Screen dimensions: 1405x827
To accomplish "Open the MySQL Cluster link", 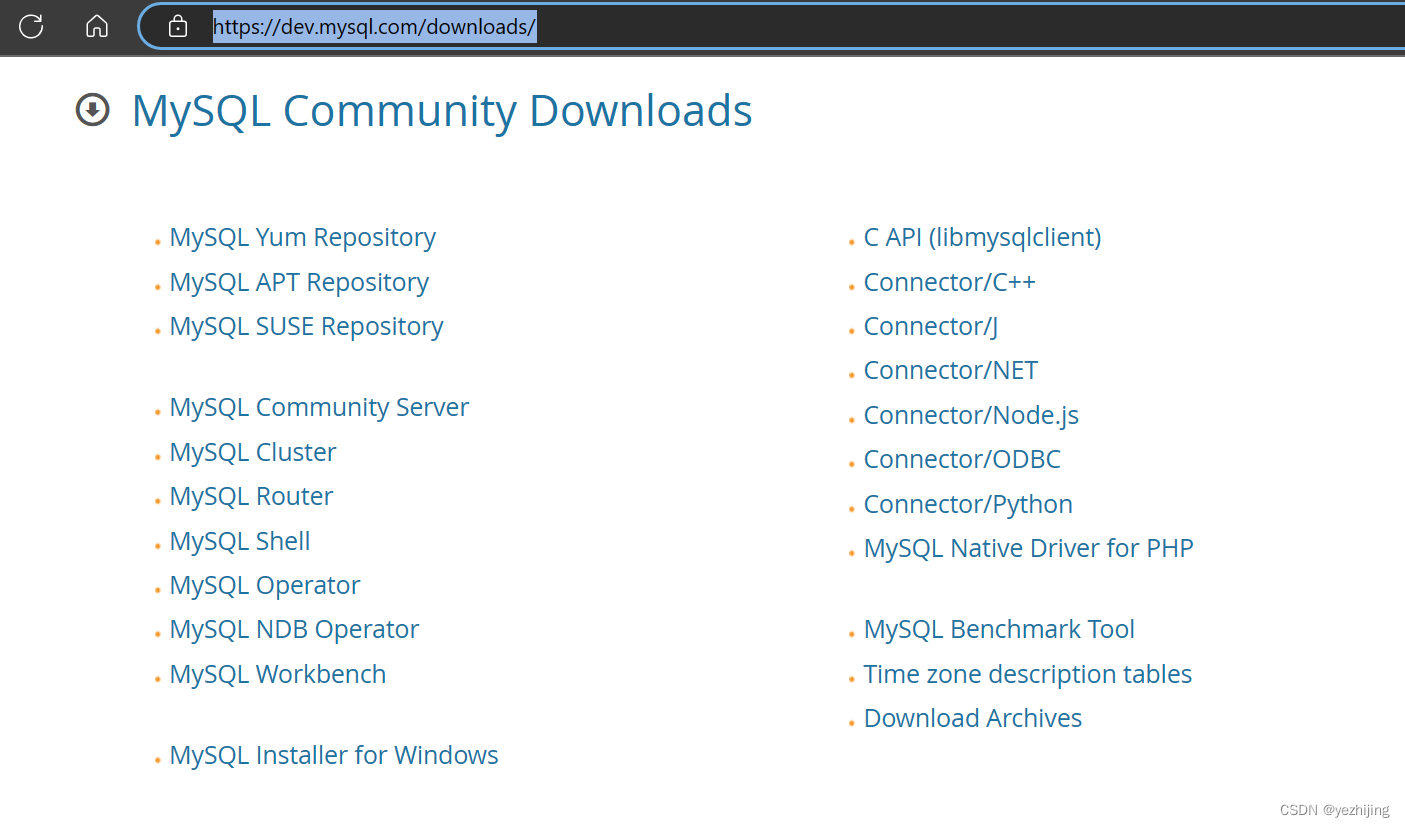I will 253,452.
